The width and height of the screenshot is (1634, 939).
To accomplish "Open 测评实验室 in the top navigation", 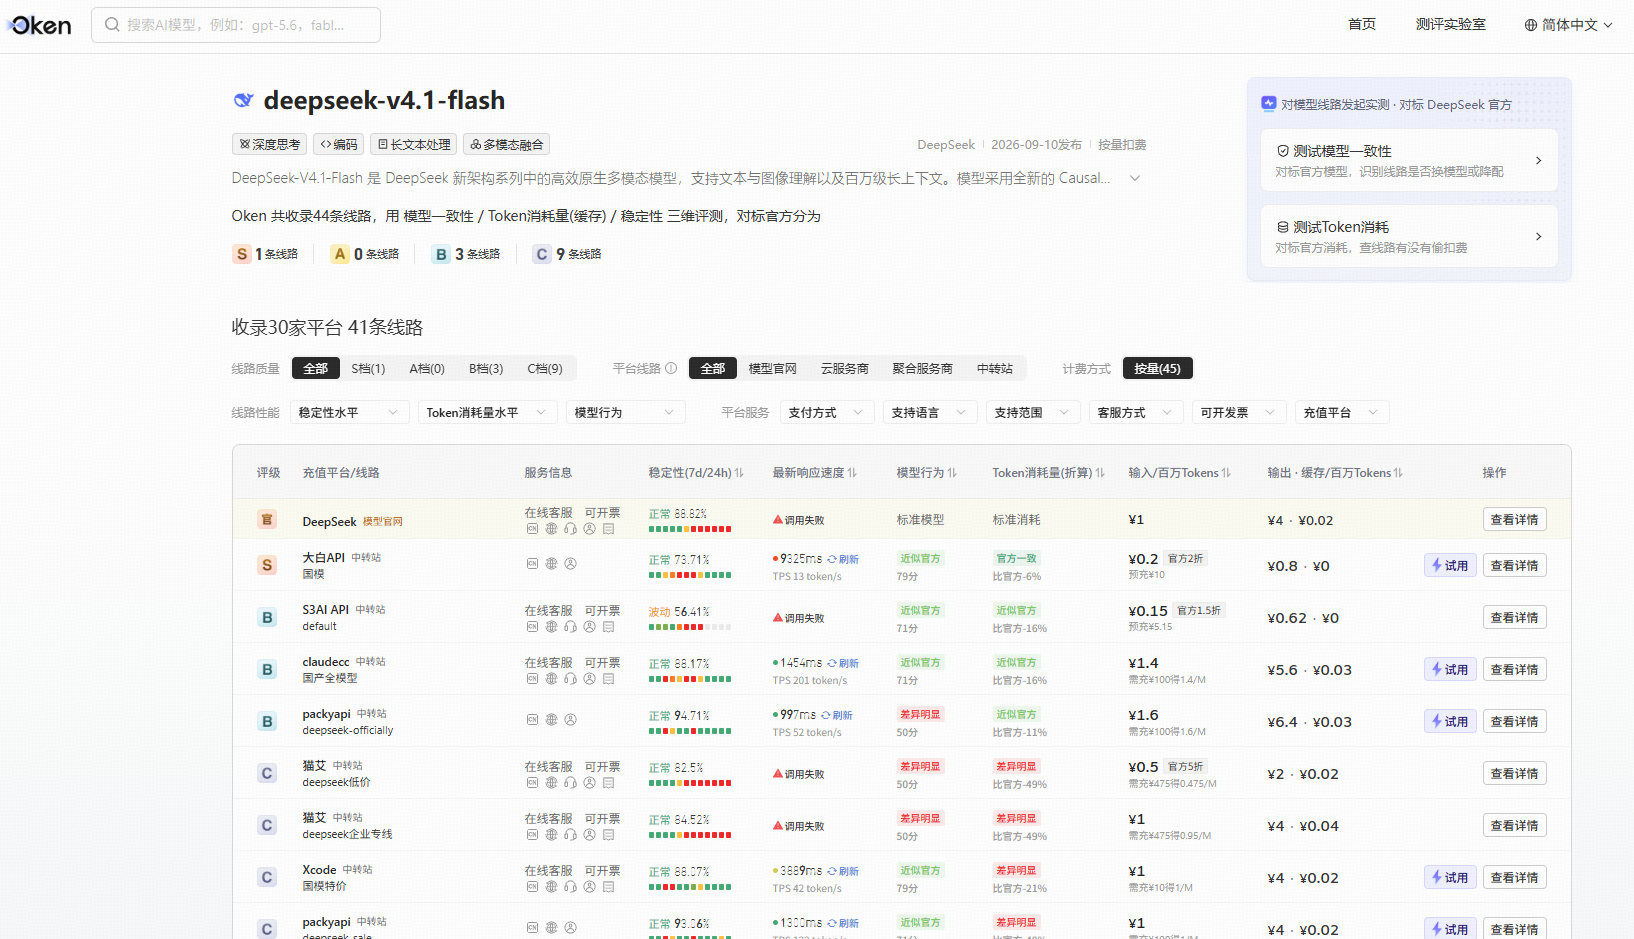I will [x=1451, y=25].
